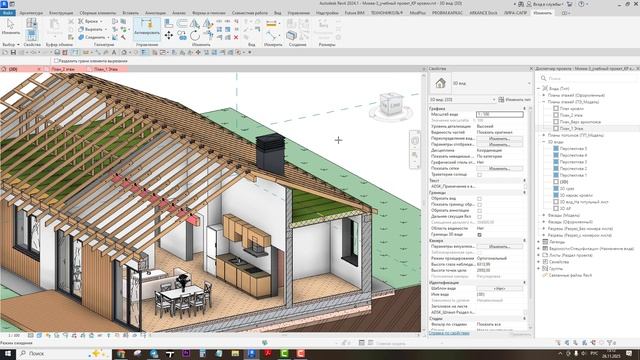Enable the Траектория солнца checkbox
Image resolution: width=640 pixels, height=360 pixels.
pos(479,175)
